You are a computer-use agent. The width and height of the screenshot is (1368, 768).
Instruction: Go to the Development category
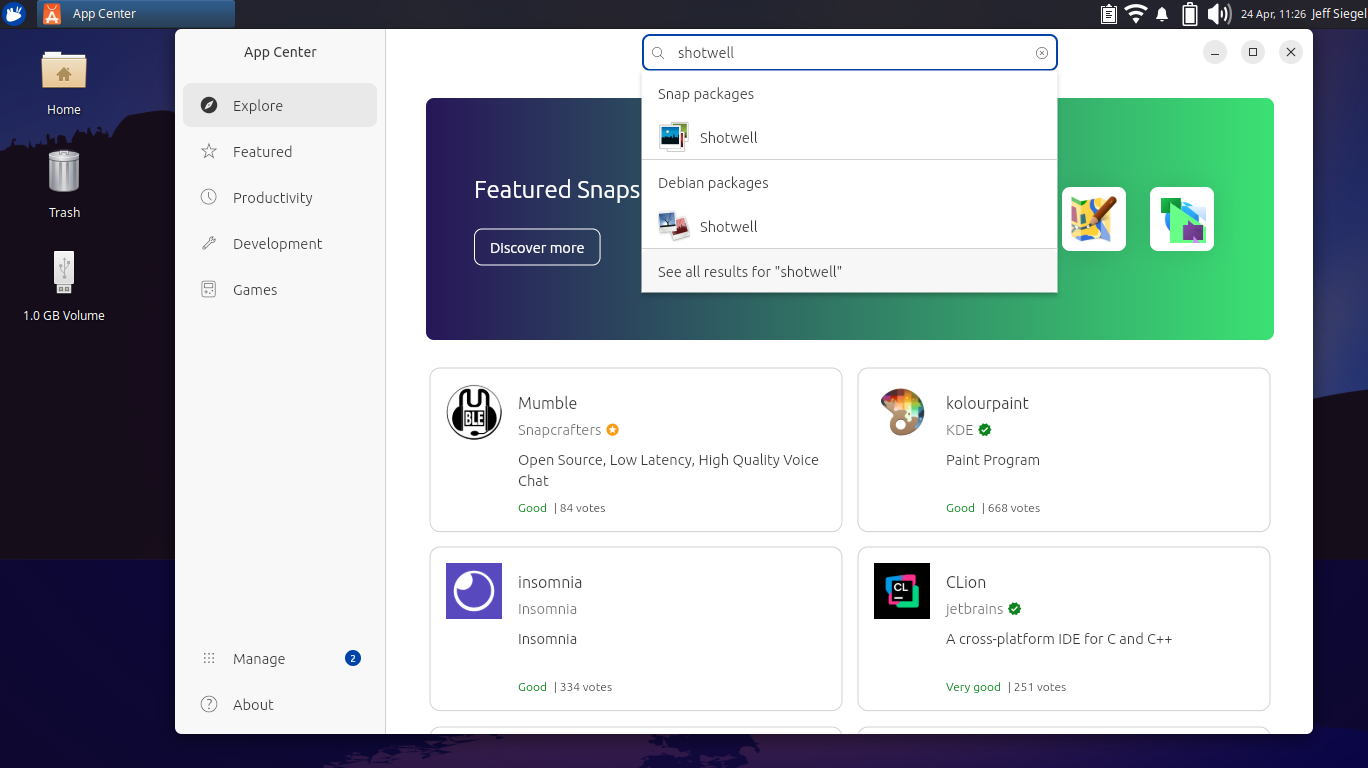280,243
